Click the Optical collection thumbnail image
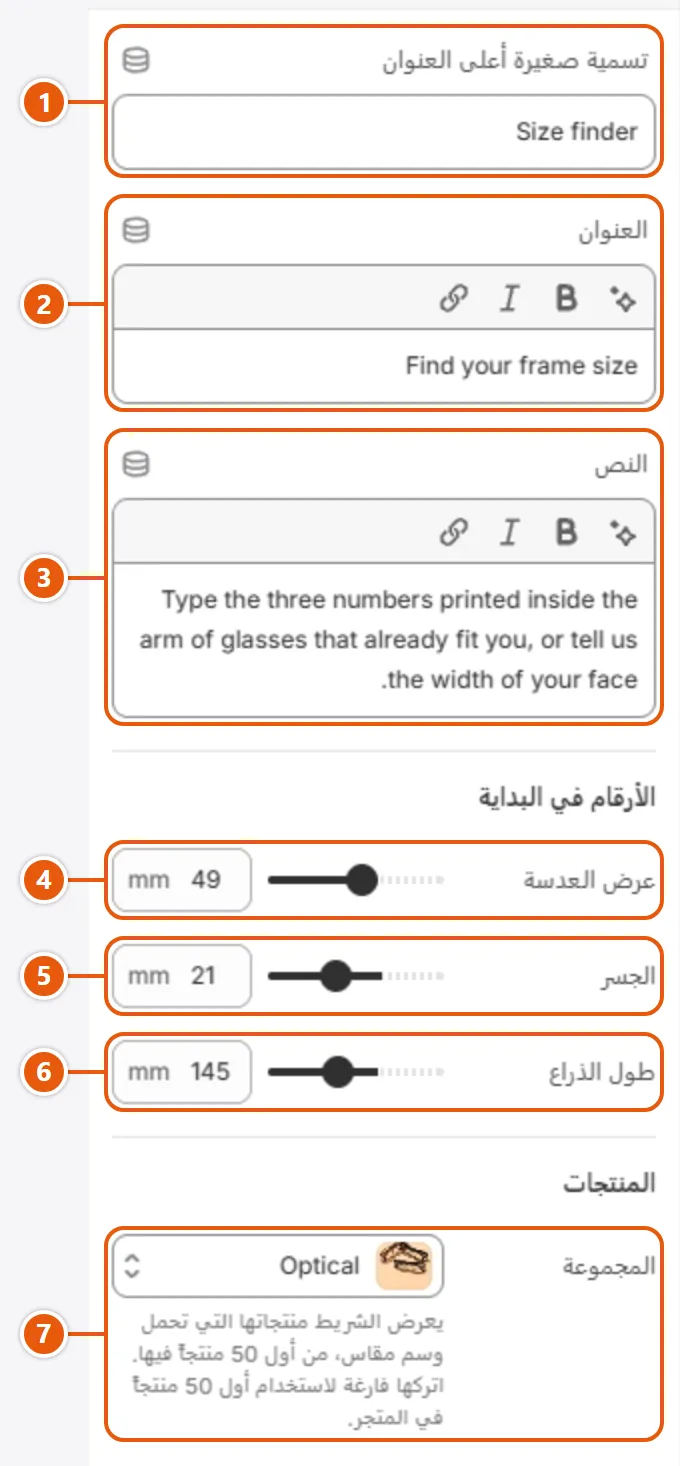Screen dimensions: 680x1466 [403, 1266]
